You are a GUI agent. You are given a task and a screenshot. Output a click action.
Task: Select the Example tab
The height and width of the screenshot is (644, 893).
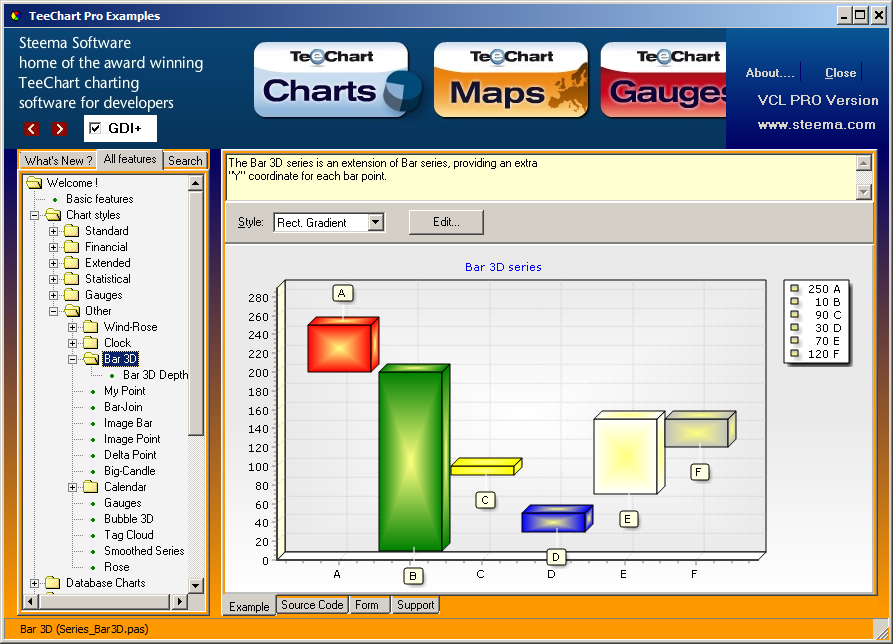(249, 606)
